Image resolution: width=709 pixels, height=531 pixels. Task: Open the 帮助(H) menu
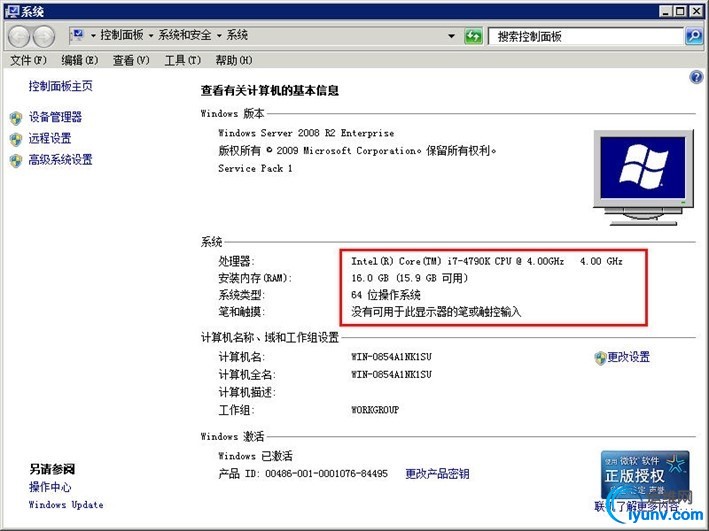(x=234, y=60)
